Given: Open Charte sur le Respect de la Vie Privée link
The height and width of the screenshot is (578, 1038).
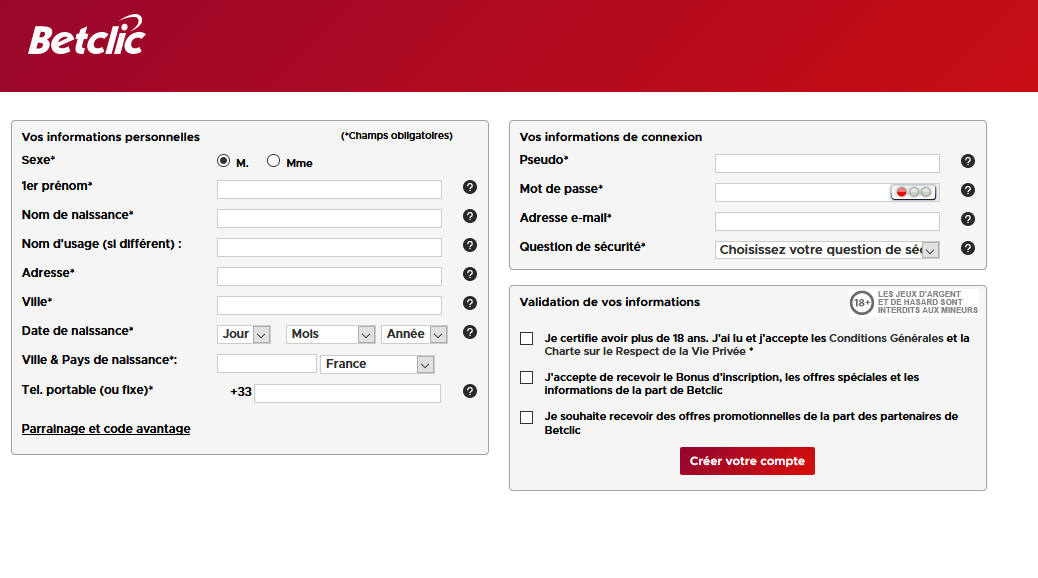Looking at the screenshot, I should click(645, 352).
